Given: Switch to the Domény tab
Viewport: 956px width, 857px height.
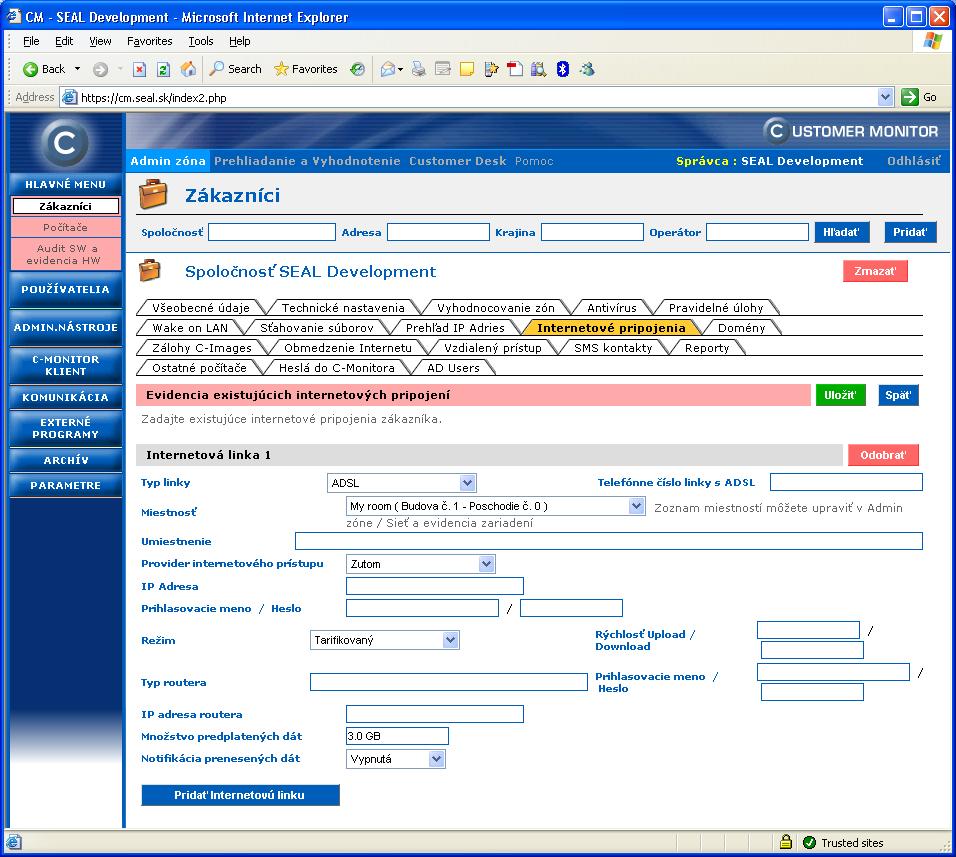Looking at the screenshot, I should 741,328.
